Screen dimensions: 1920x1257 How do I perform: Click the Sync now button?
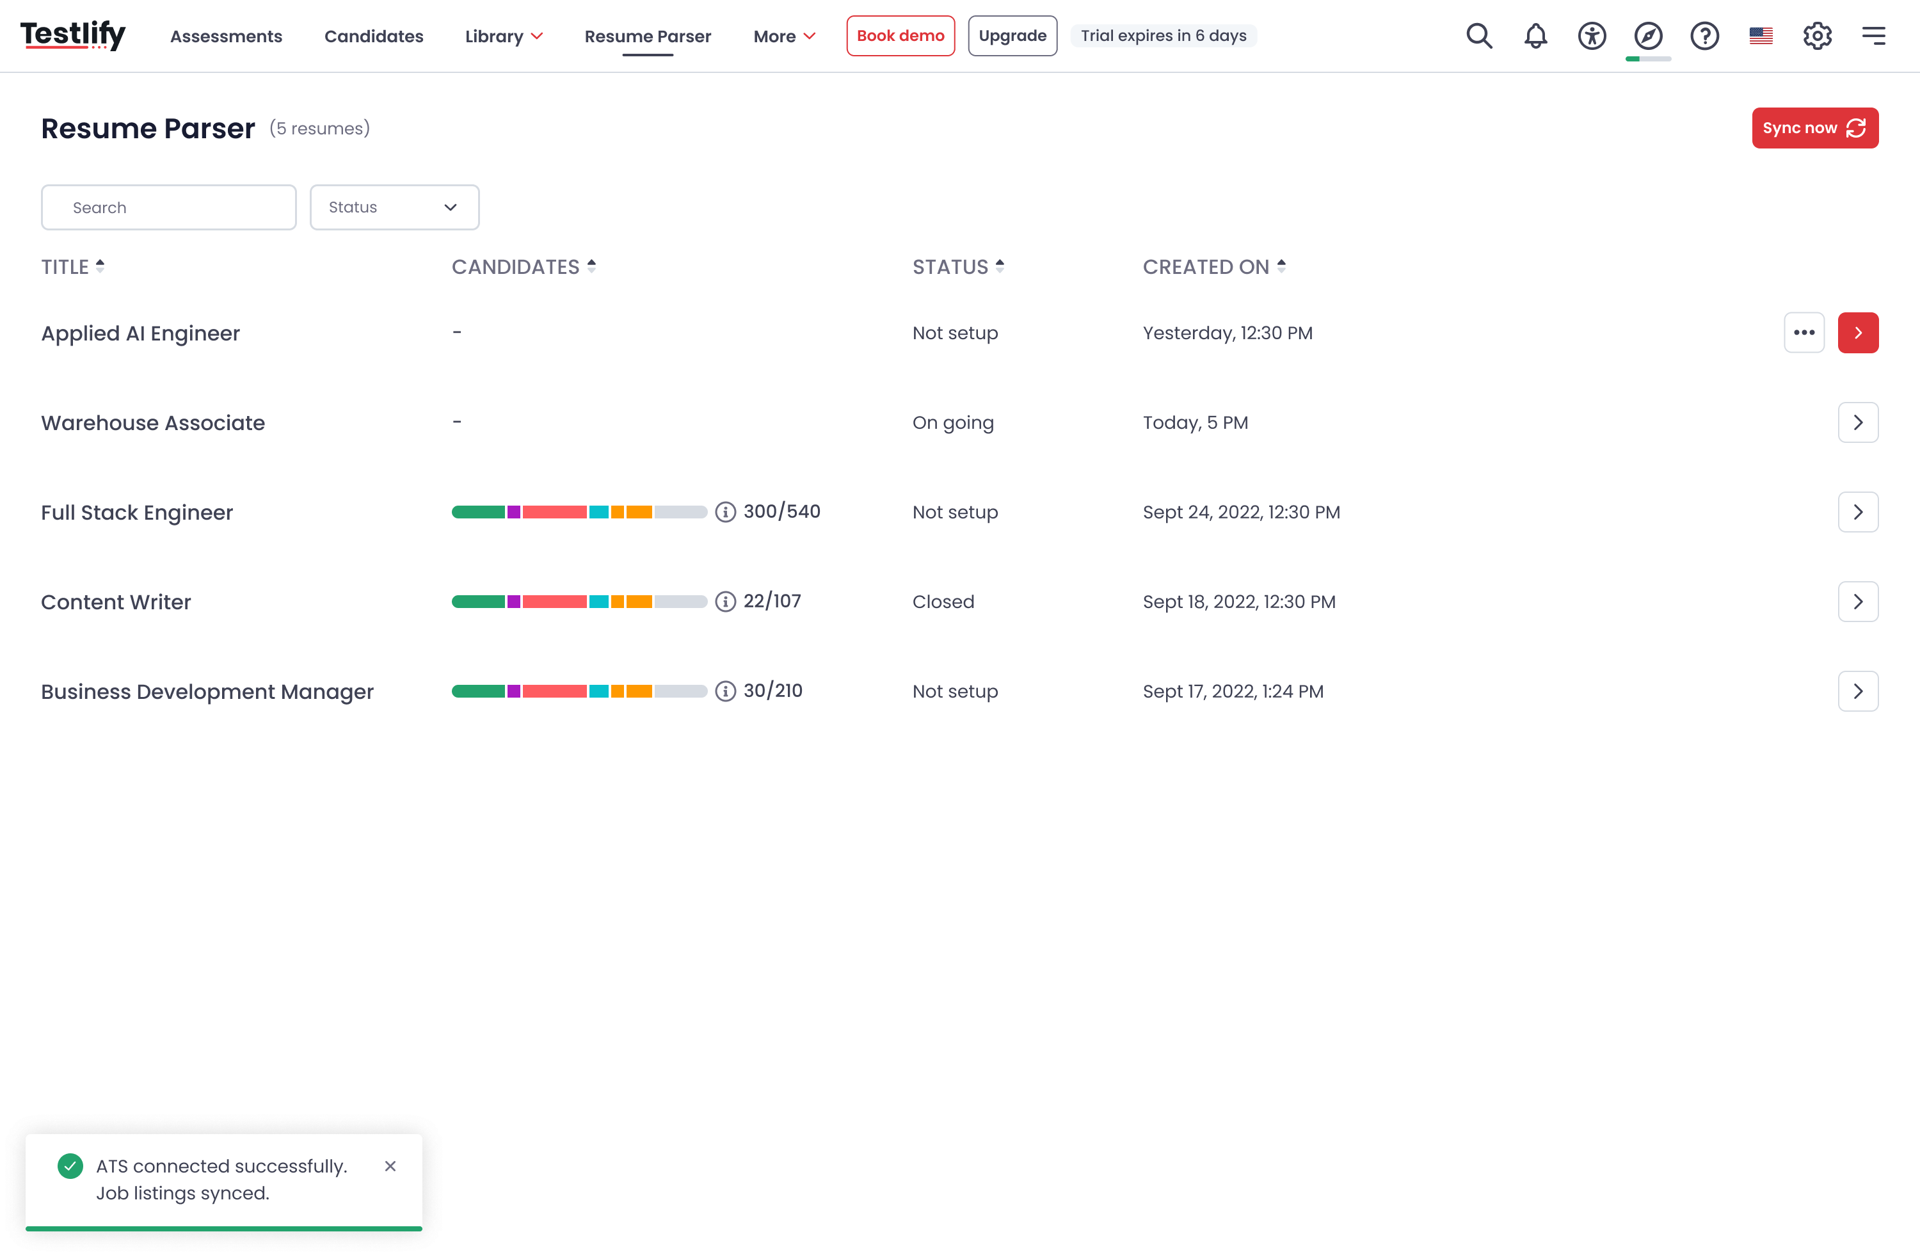(x=1814, y=128)
